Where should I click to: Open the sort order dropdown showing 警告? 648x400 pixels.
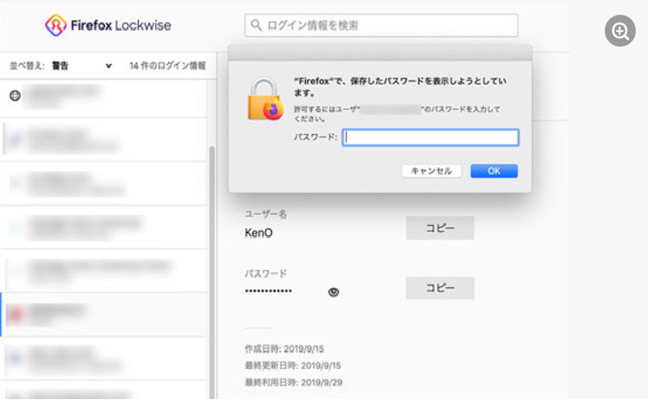coord(81,66)
